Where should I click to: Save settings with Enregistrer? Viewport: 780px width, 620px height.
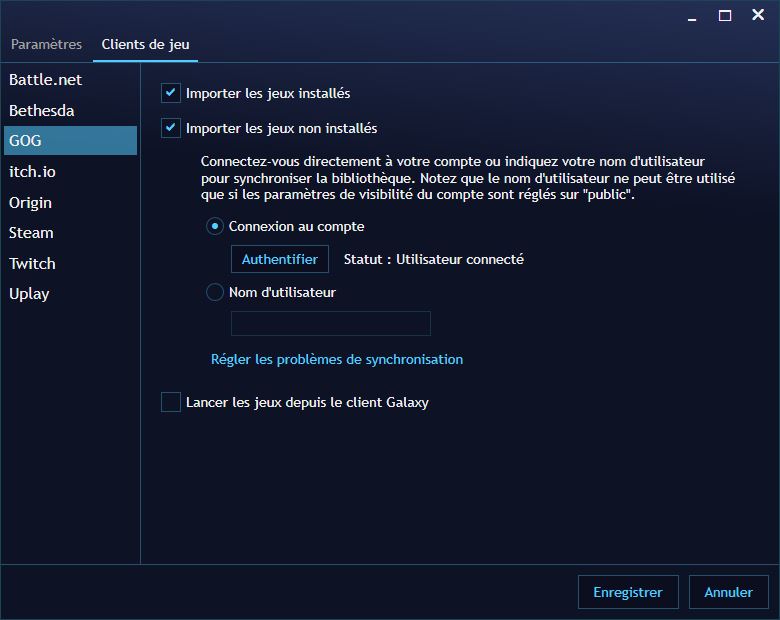click(x=628, y=592)
